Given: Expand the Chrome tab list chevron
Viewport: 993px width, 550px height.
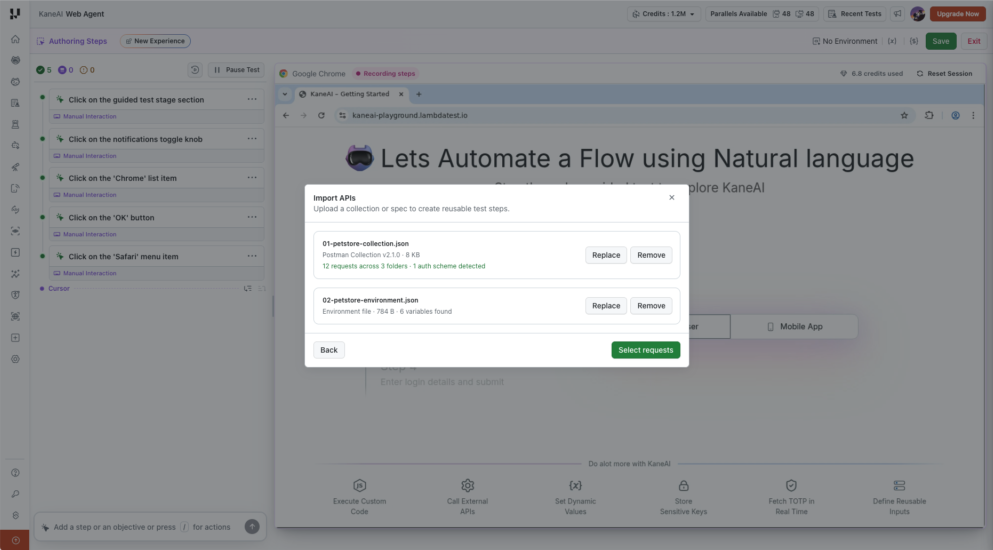Looking at the screenshot, I should 285,94.
